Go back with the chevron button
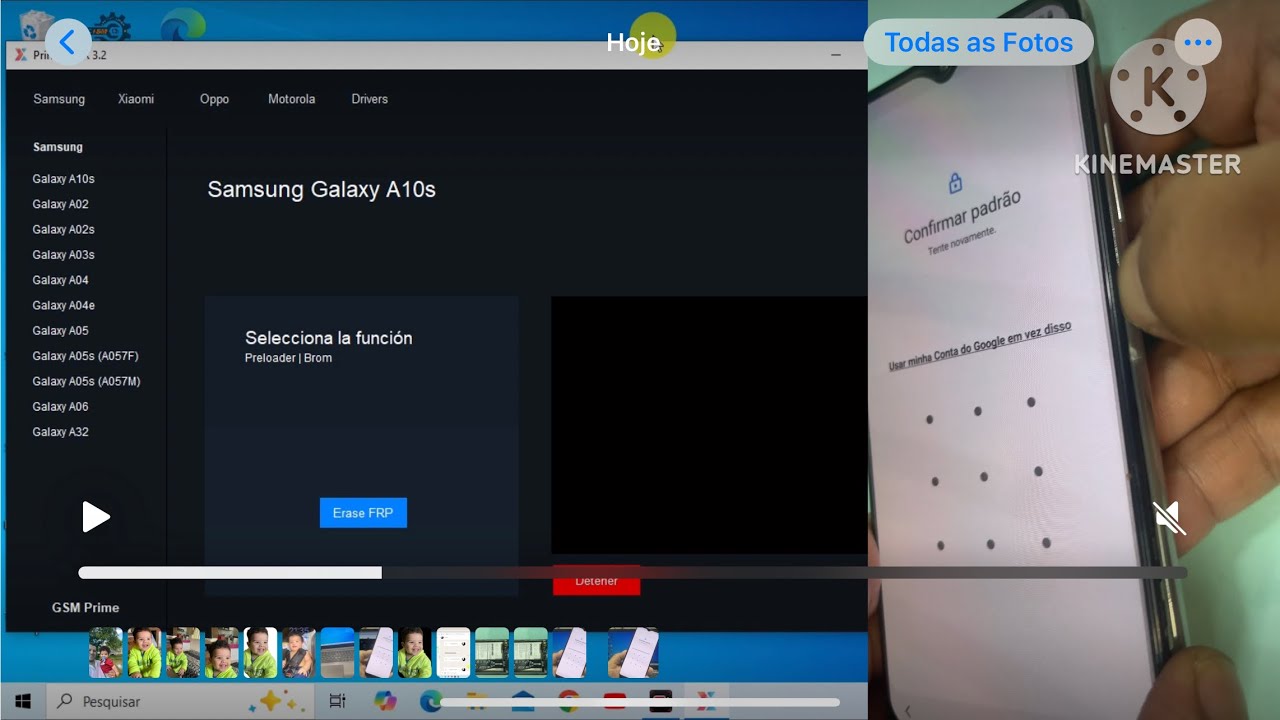The image size is (1280, 720). coord(68,42)
